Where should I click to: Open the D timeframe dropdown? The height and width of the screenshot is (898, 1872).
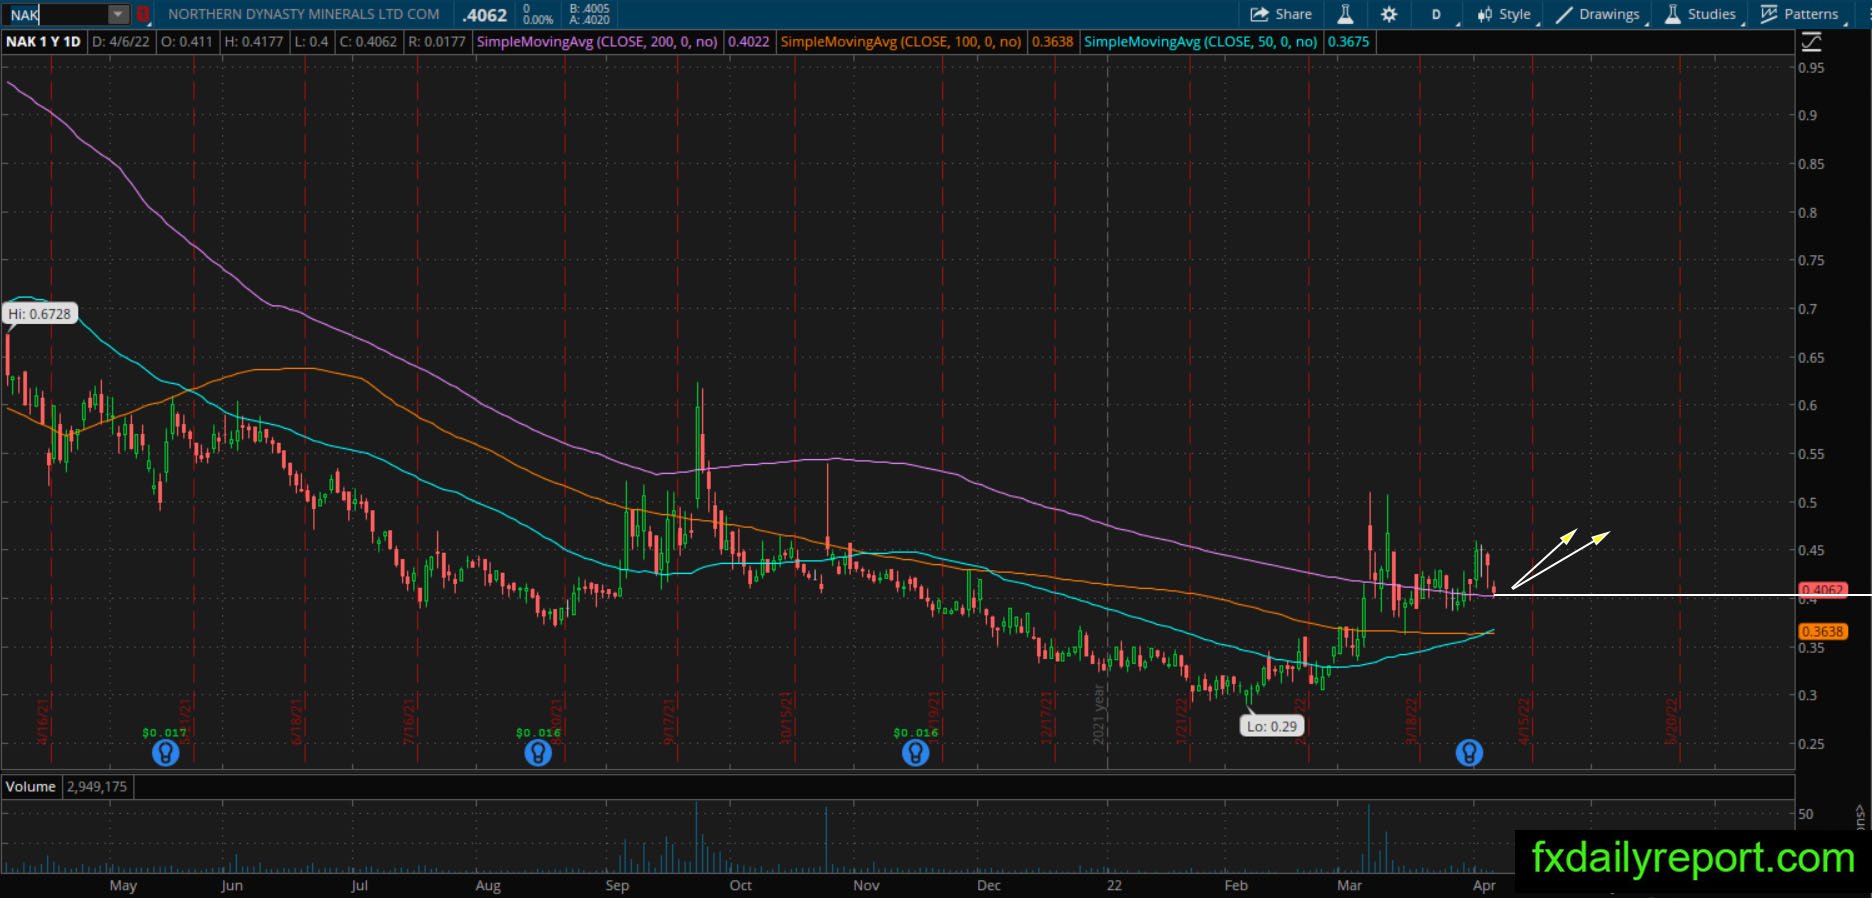tap(1438, 14)
